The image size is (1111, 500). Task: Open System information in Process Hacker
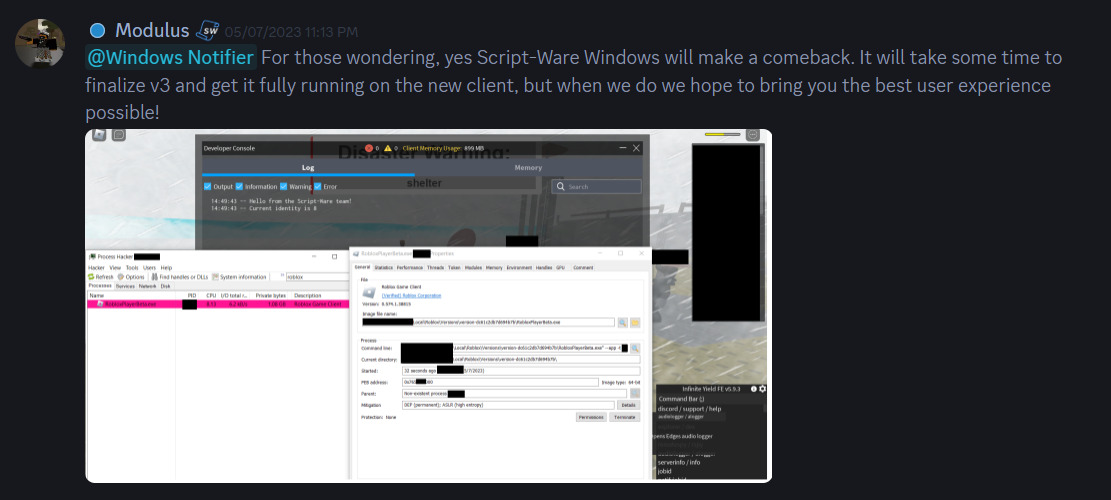pos(239,277)
